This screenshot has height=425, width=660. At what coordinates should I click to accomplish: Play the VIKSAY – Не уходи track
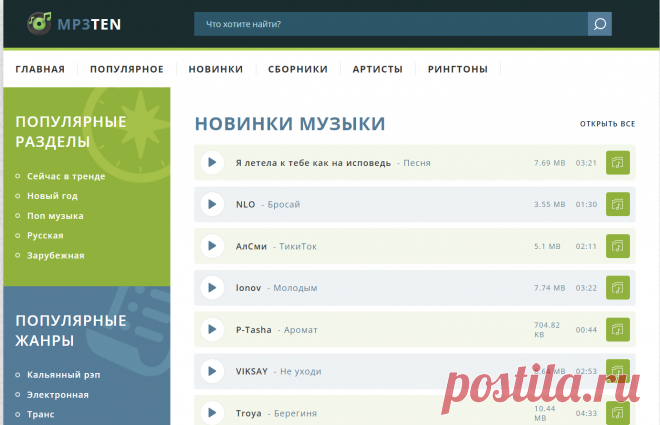[211, 371]
